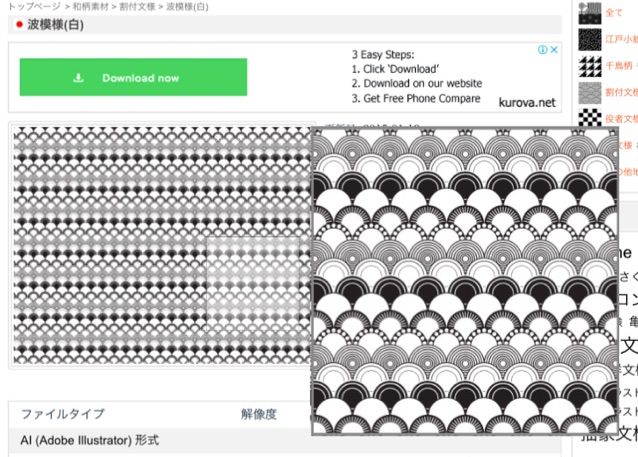The image size is (638, 457).
Task: Click the wave pattern preview image
Action: pos(162,245)
